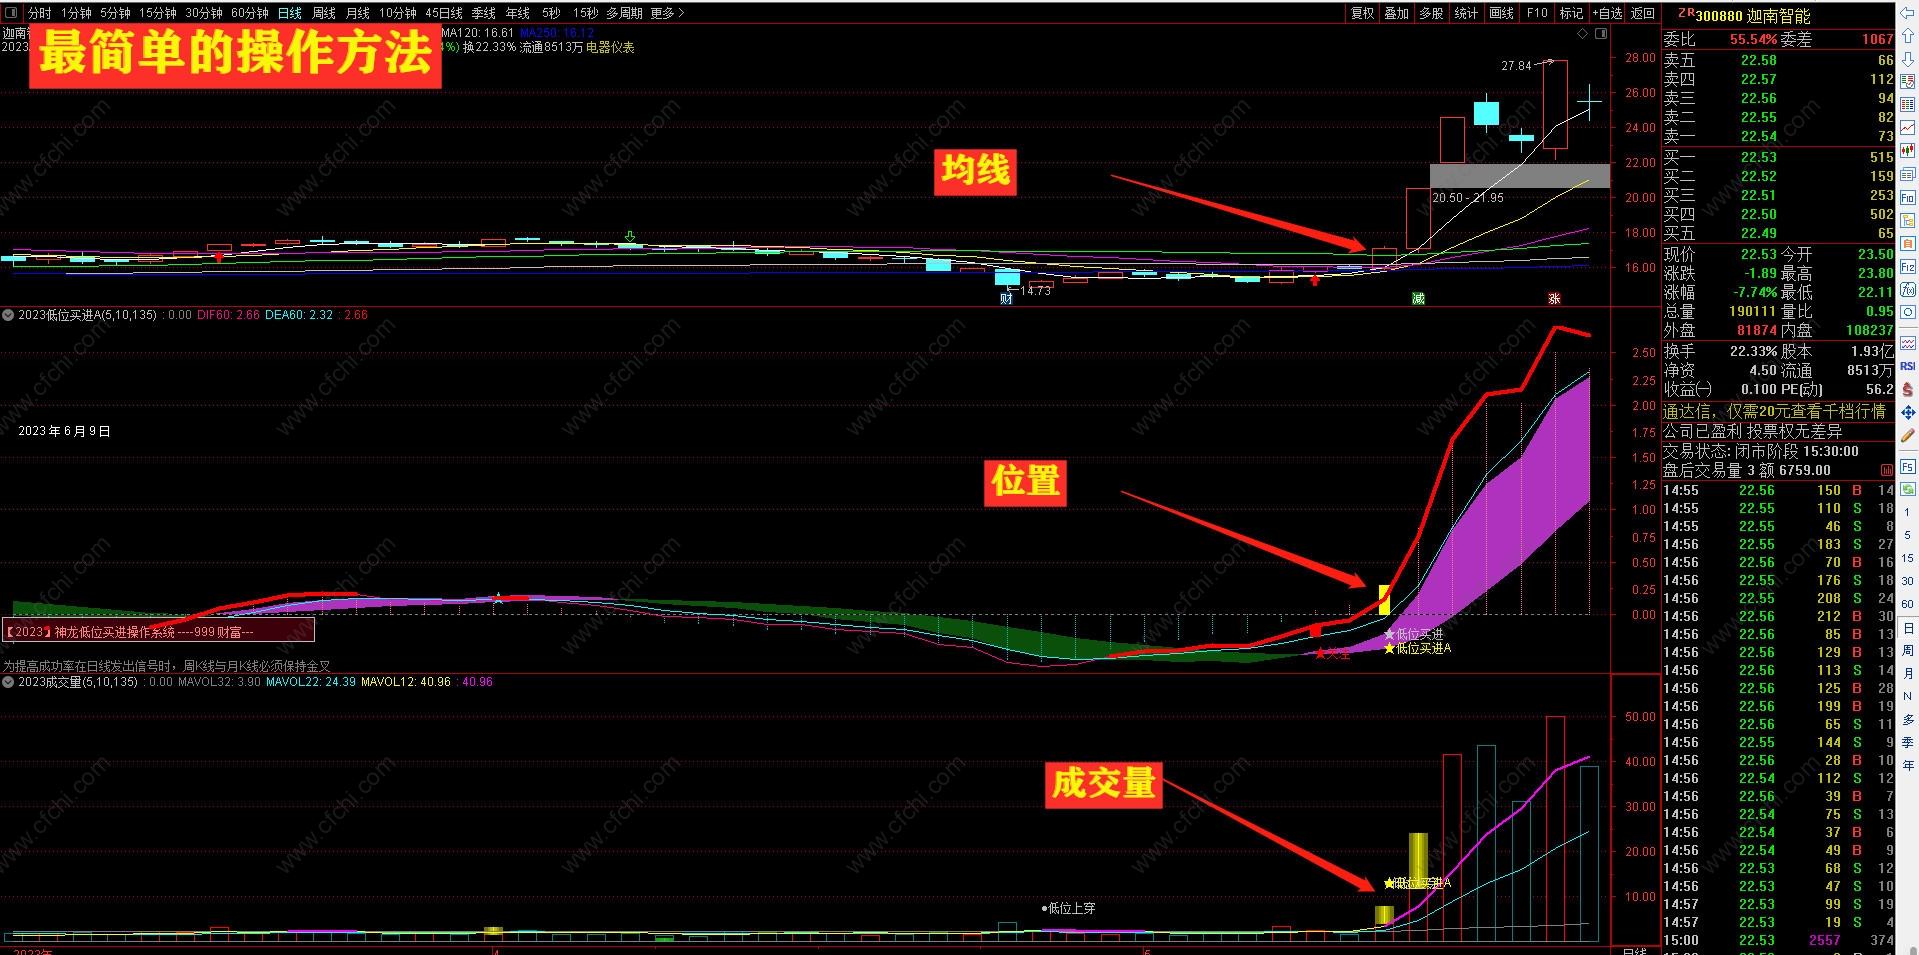The image size is (1919, 955).
Task: Open the RSI indicator icon
Action: point(1908,366)
